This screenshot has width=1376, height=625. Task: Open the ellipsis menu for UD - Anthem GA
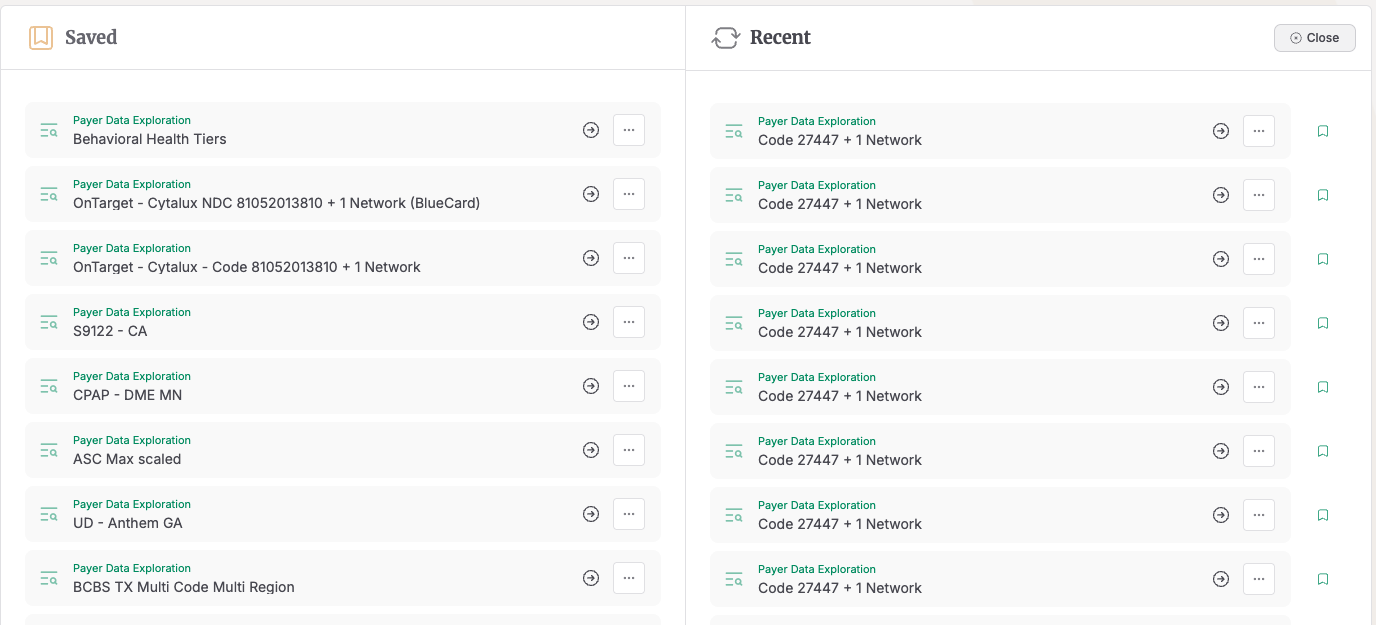[x=629, y=514]
